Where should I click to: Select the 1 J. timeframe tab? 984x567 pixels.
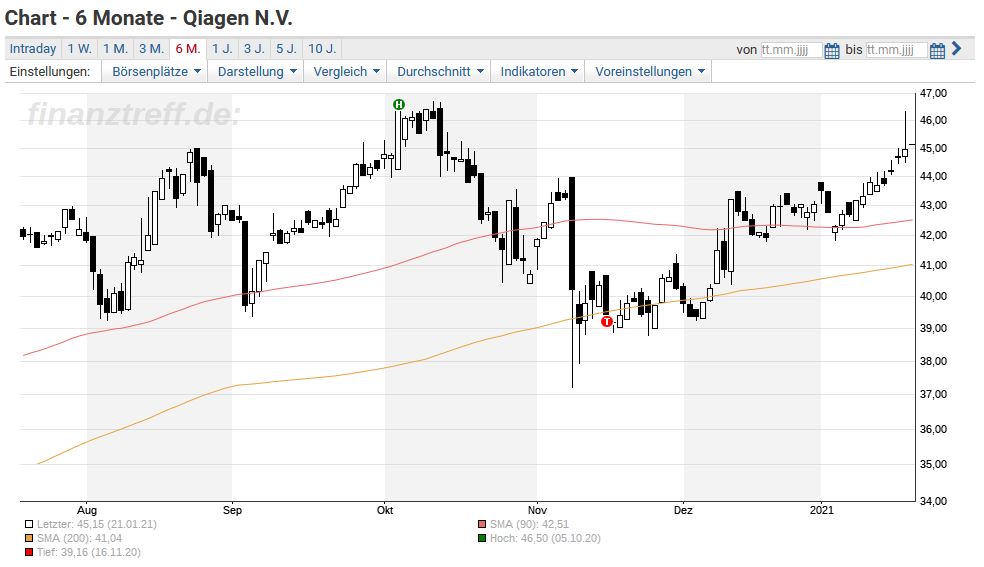[222, 49]
